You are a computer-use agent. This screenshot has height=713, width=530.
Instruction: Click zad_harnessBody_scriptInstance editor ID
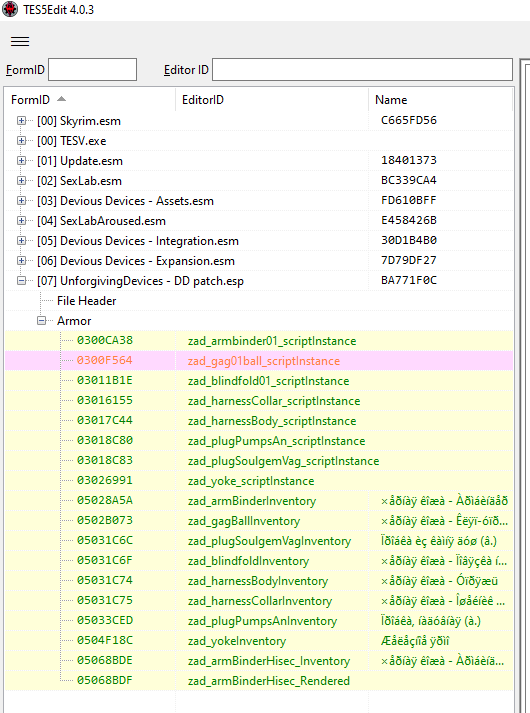[x=272, y=422]
